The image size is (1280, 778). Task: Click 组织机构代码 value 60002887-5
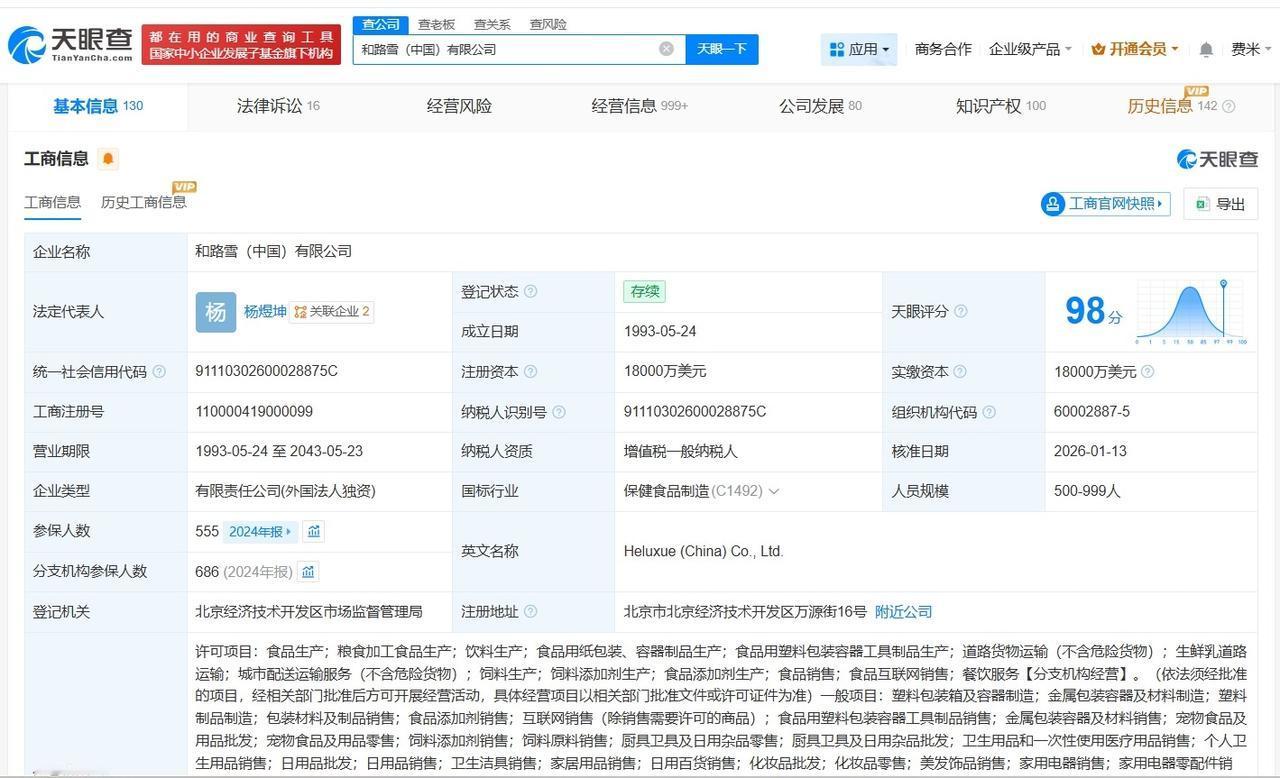[1092, 411]
